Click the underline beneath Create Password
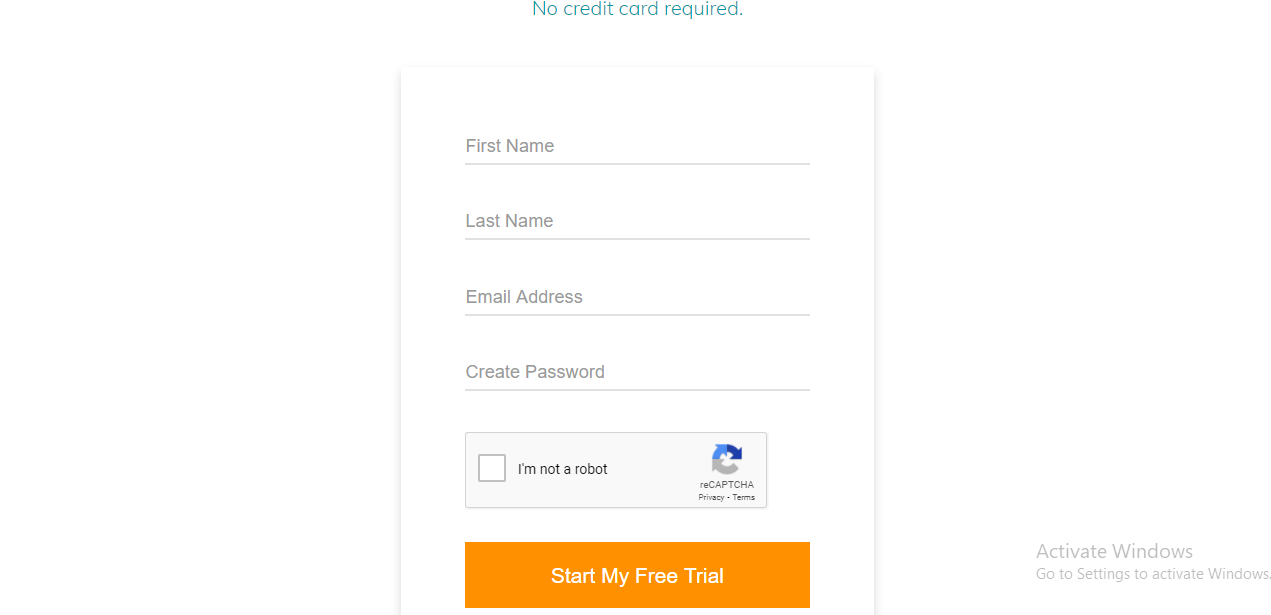Image resolution: width=1271 pixels, height=615 pixels. (x=637, y=389)
